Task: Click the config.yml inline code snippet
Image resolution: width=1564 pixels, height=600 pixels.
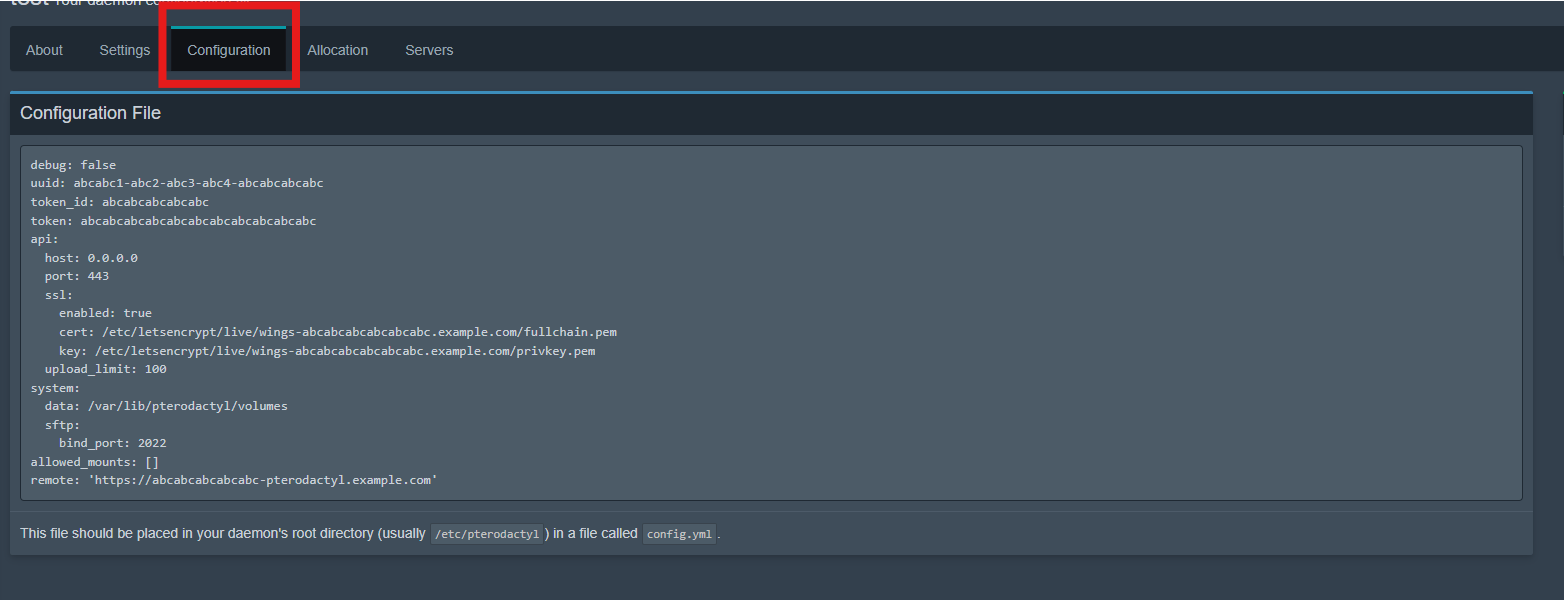Action: pos(679,533)
